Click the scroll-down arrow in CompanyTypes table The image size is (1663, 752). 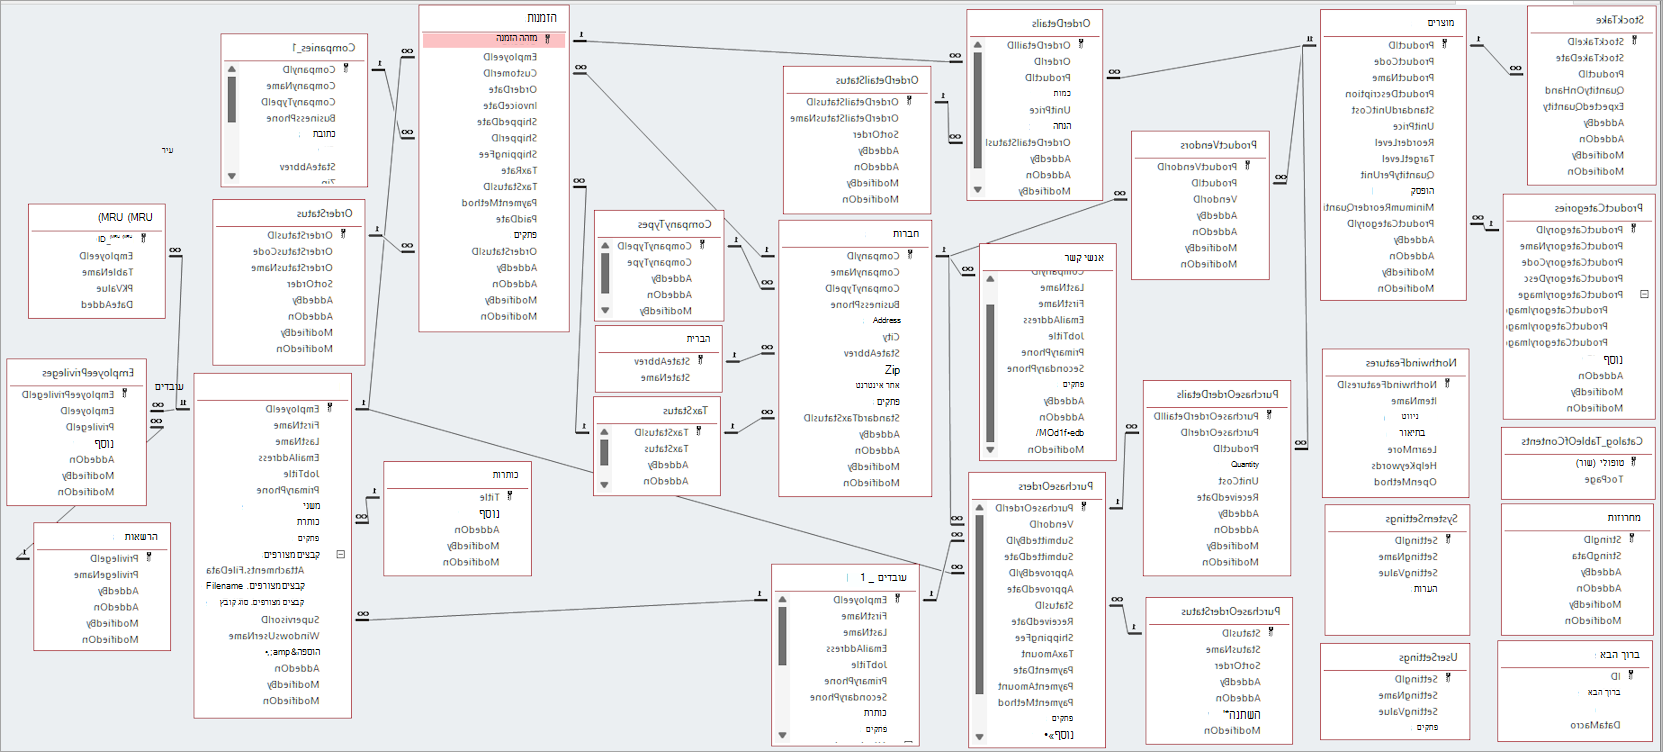pyautogui.click(x=605, y=311)
